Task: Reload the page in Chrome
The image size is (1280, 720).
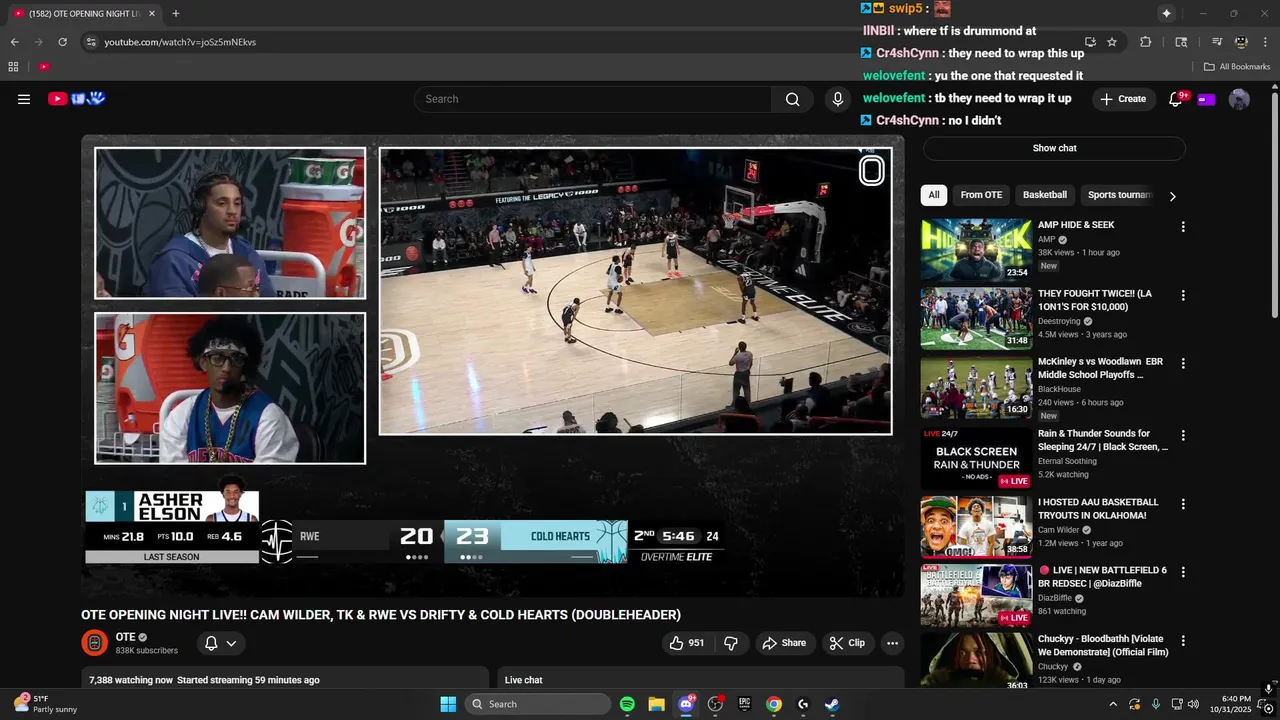Action: 62,42
